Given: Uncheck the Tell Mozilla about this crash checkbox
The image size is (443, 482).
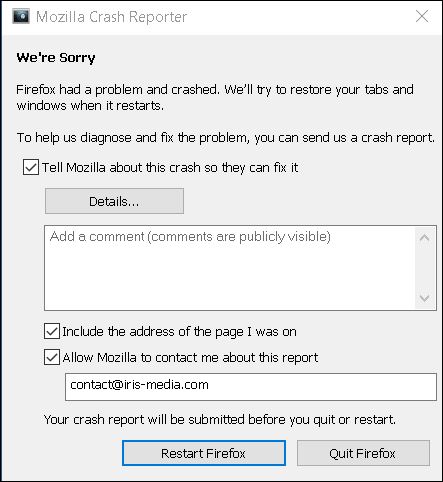Looking at the screenshot, I should [x=31, y=167].
